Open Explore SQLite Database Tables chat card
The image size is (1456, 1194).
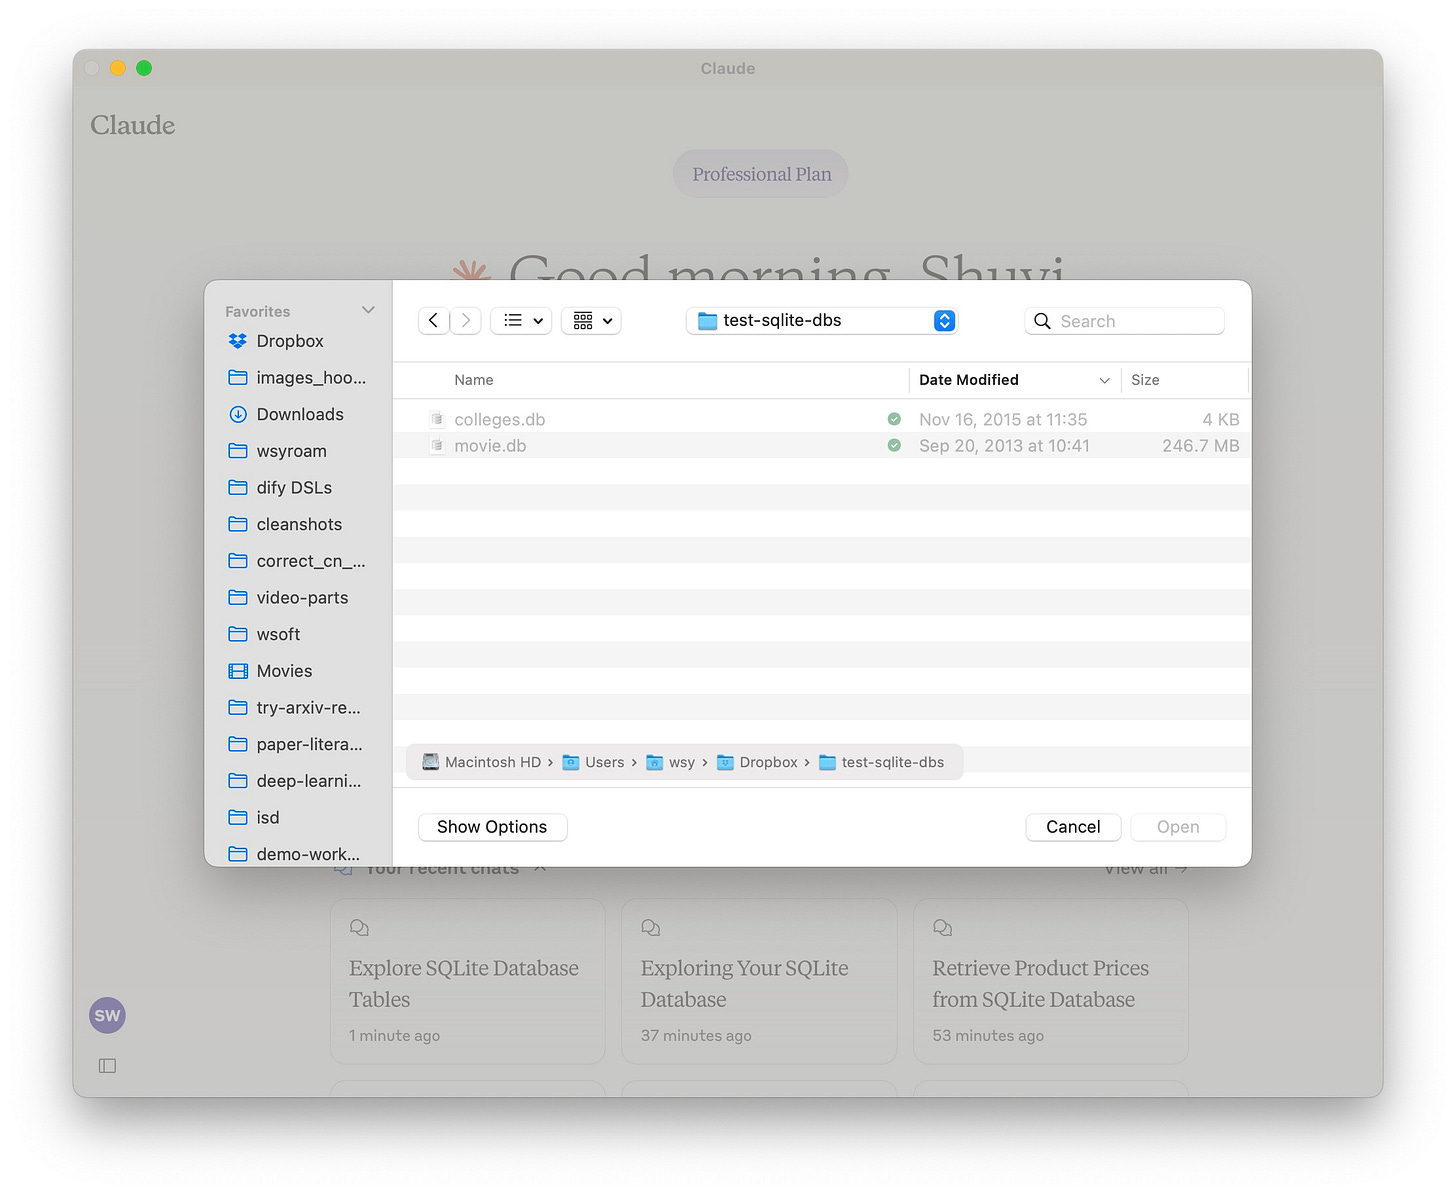pos(468,981)
